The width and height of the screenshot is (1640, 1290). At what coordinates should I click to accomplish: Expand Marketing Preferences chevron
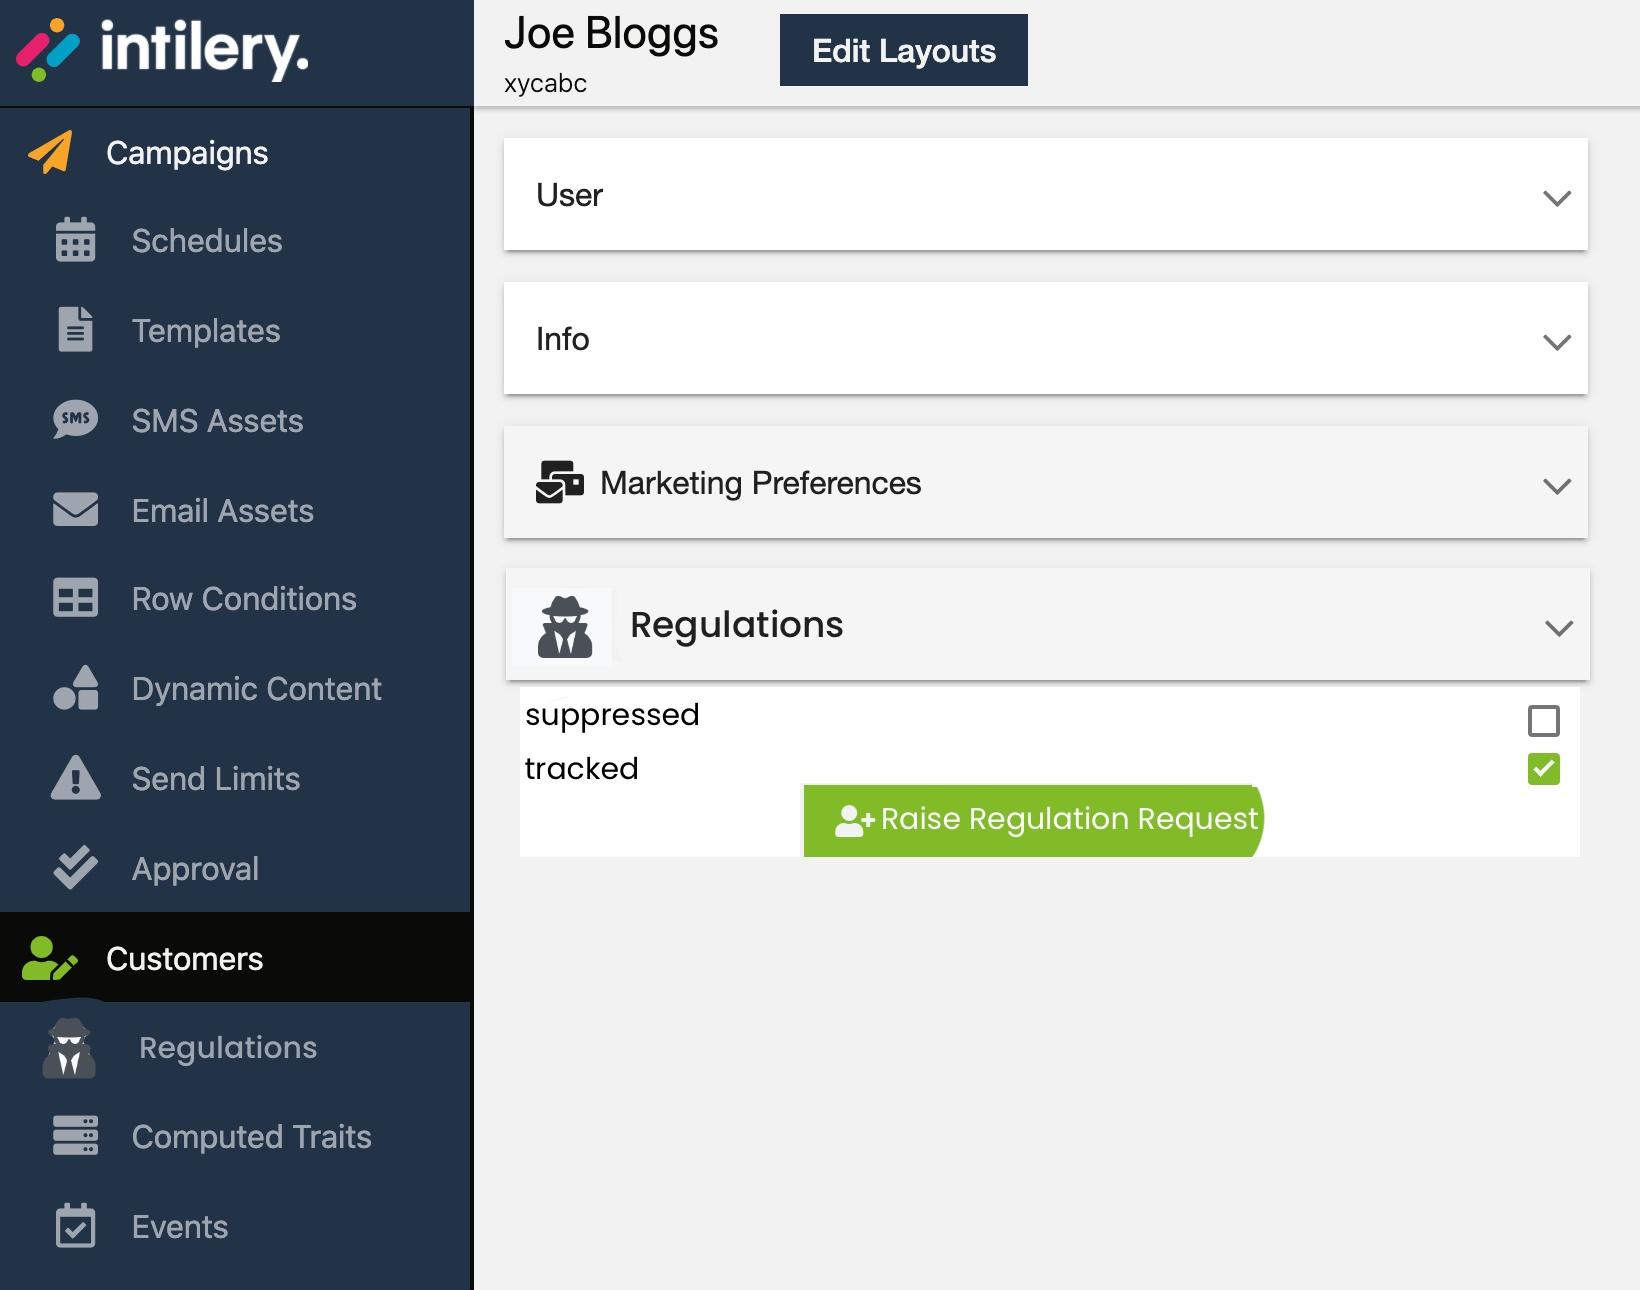[x=1557, y=486]
